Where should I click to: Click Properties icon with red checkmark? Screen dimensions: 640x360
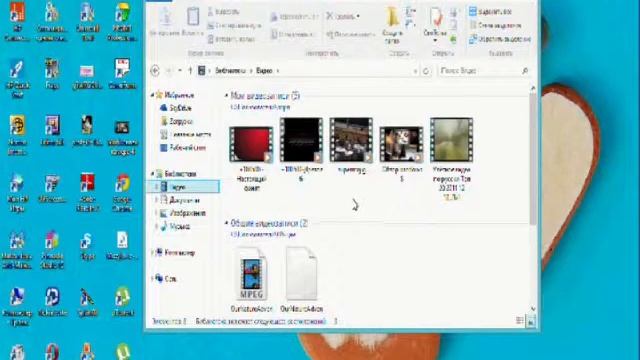click(x=435, y=17)
